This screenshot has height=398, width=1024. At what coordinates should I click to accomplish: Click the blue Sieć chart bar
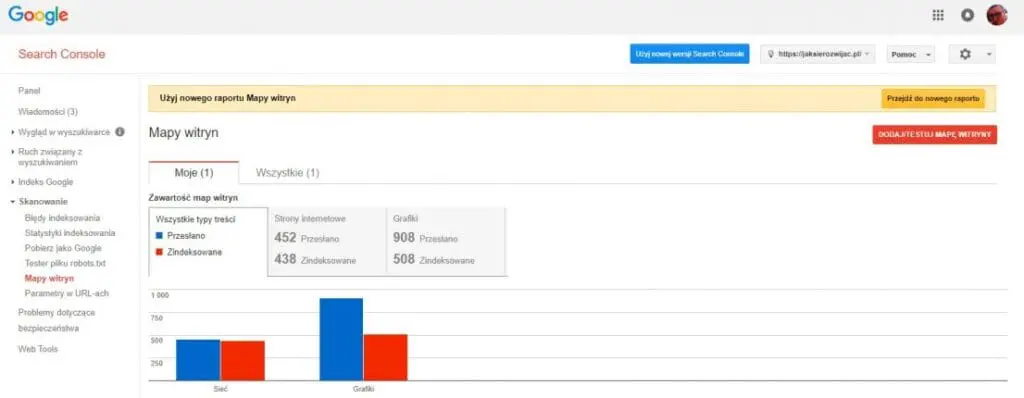click(198, 360)
